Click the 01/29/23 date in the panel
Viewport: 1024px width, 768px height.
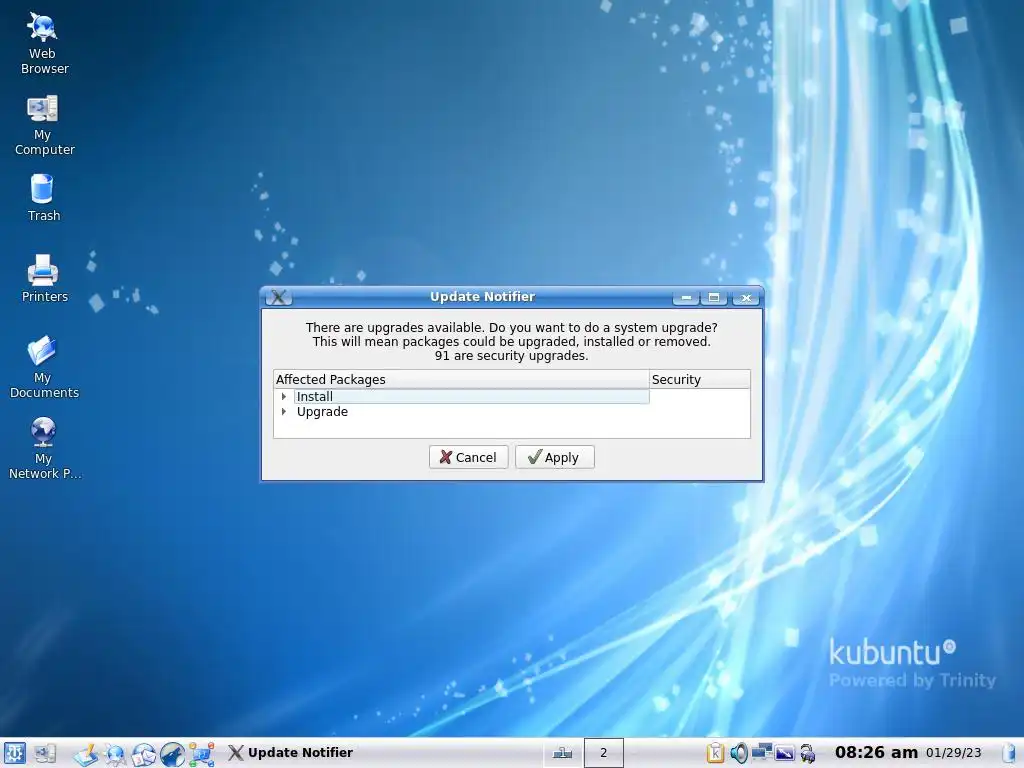(953, 753)
